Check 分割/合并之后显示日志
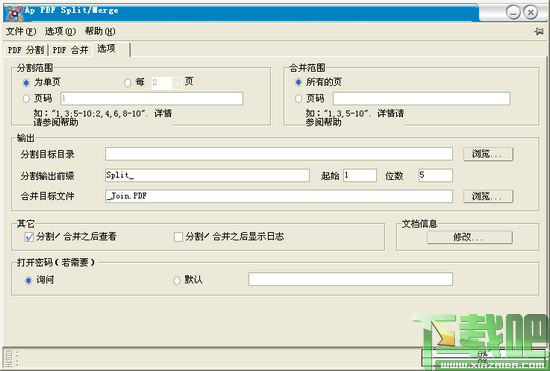This screenshot has width=550, height=371. click(178, 237)
